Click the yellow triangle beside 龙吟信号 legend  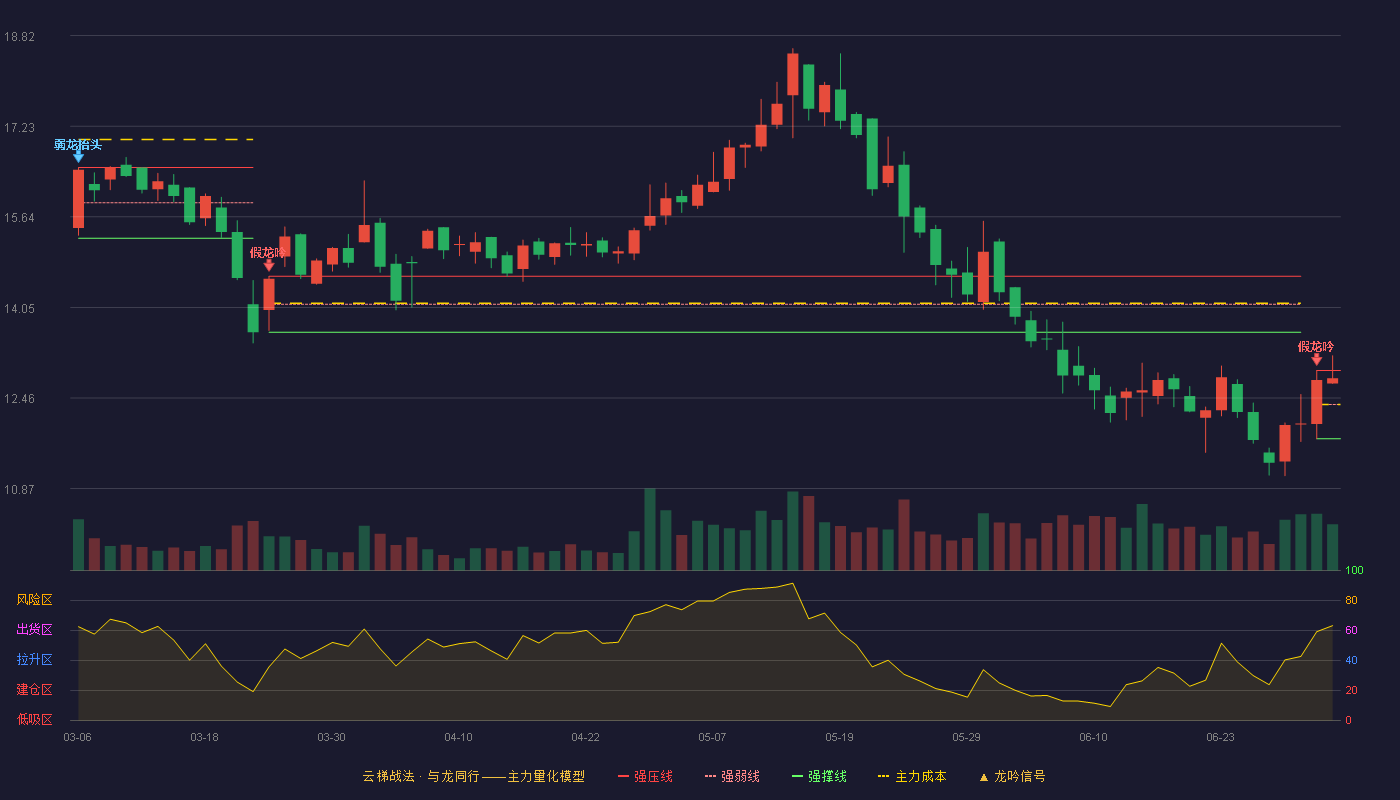pos(983,777)
